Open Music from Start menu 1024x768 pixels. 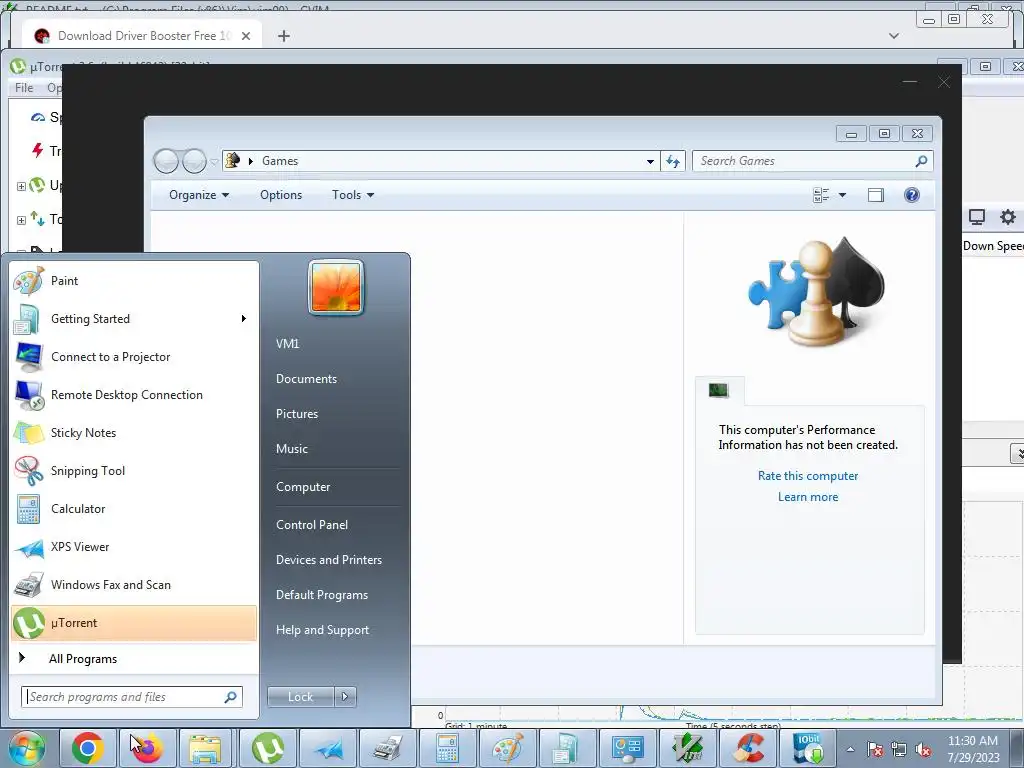click(x=292, y=449)
